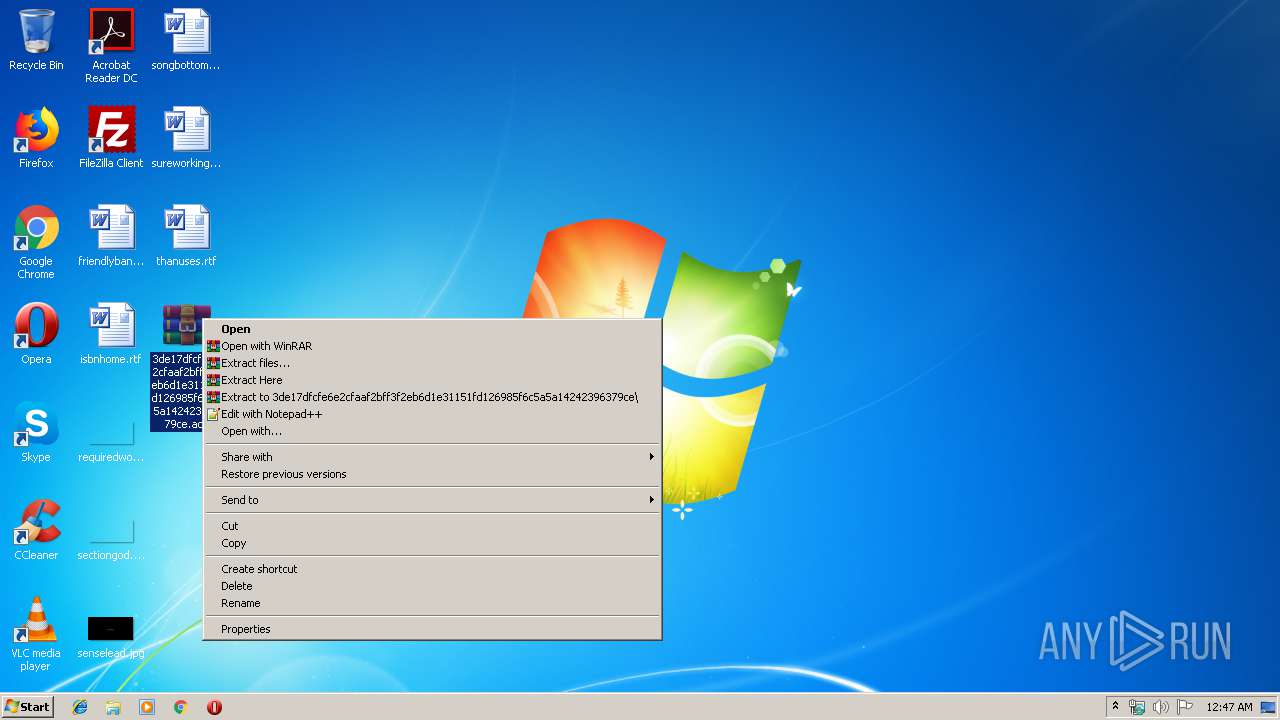
Task: Choose Open with WinRAR
Action: pyautogui.click(x=431, y=346)
